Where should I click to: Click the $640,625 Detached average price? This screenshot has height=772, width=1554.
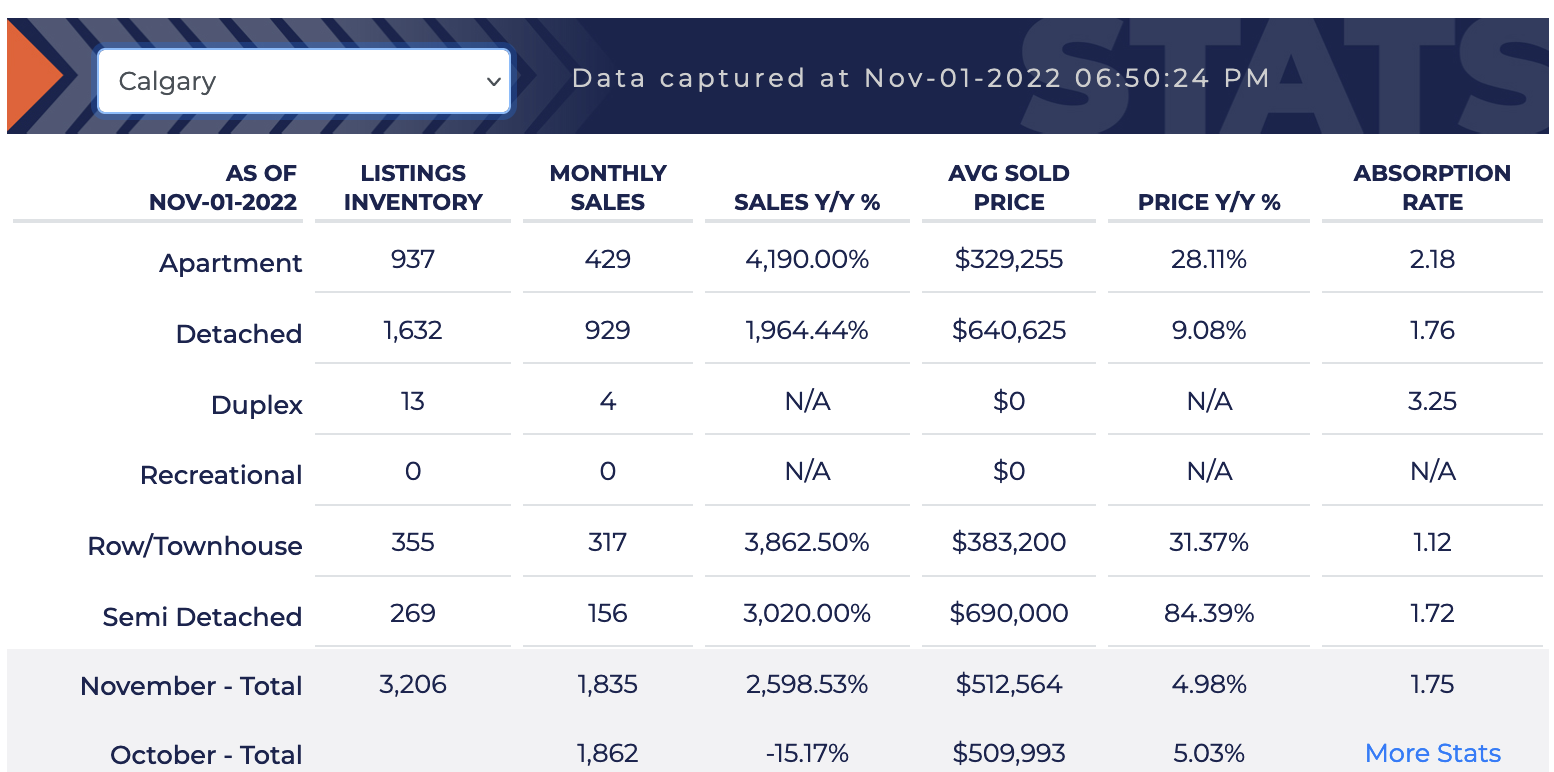pyautogui.click(x=1009, y=330)
